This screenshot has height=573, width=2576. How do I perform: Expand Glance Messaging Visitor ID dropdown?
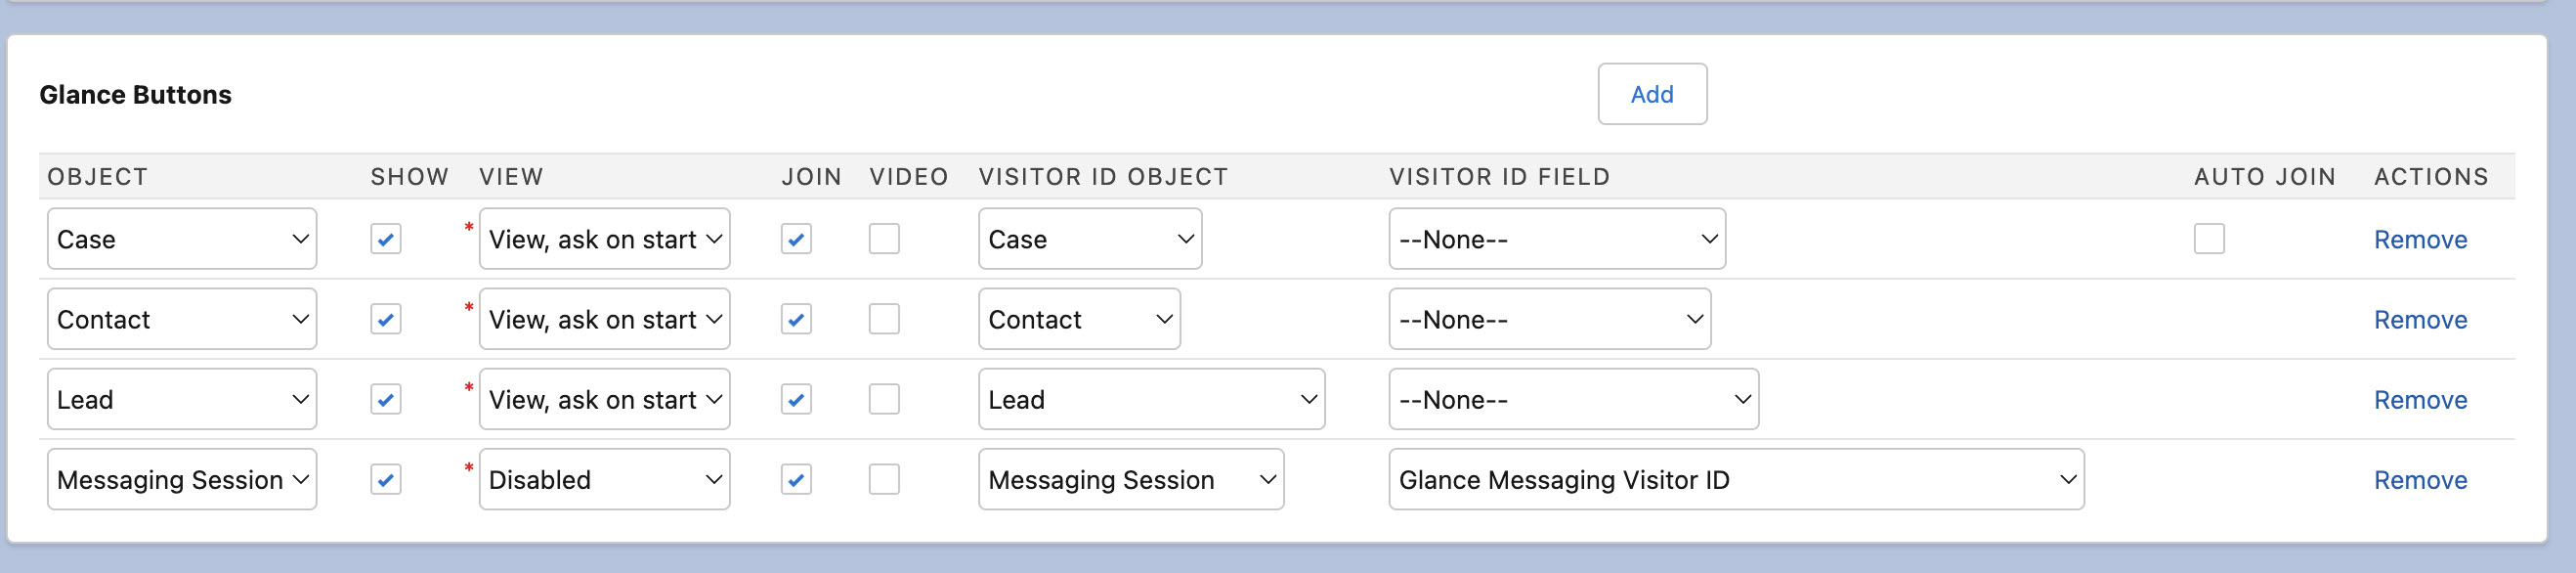pyautogui.click(x=1735, y=479)
